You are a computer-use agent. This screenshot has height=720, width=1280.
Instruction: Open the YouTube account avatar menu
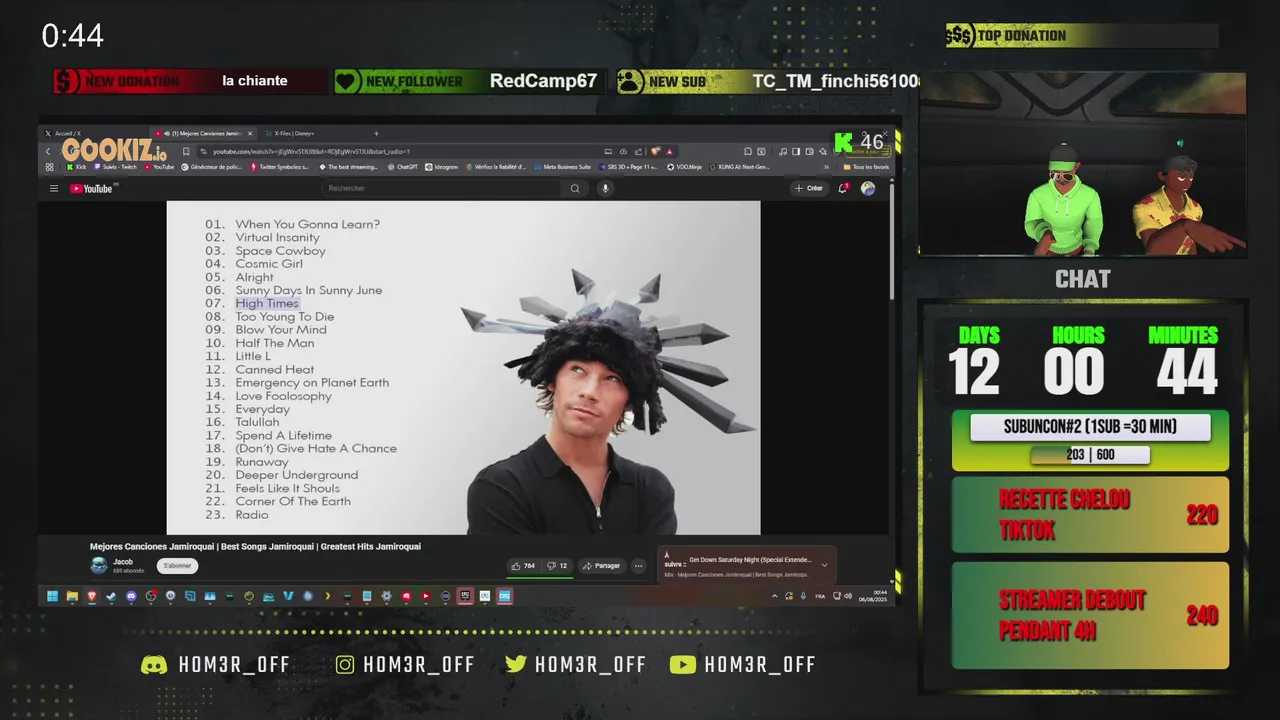click(868, 188)
